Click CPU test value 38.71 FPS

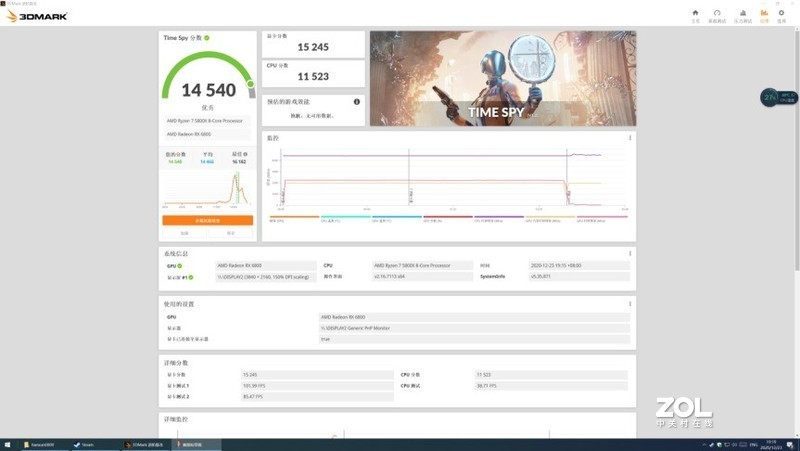pyautogui.click(x=551, y=386)
